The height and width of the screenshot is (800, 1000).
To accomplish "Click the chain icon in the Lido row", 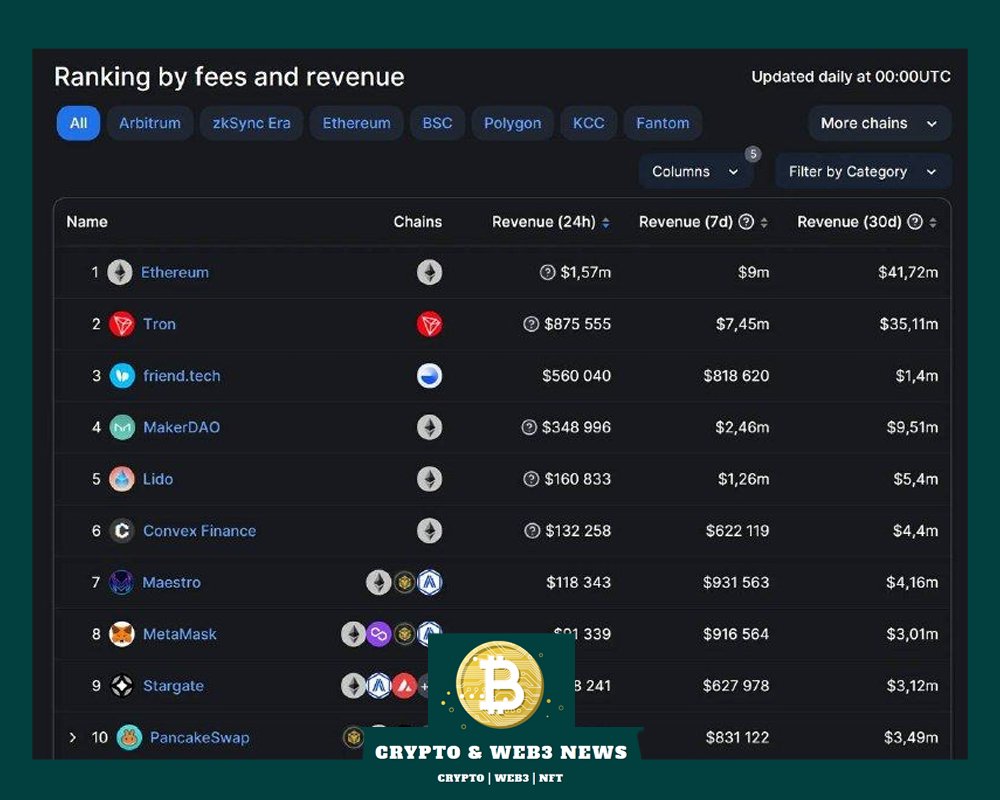I will pos(429,479).
